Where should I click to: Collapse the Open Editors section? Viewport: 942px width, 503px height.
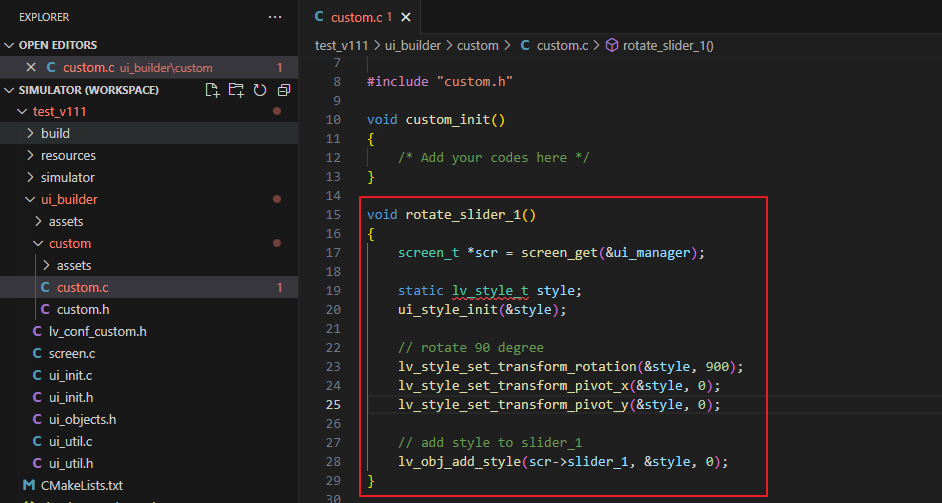[9, 45]
